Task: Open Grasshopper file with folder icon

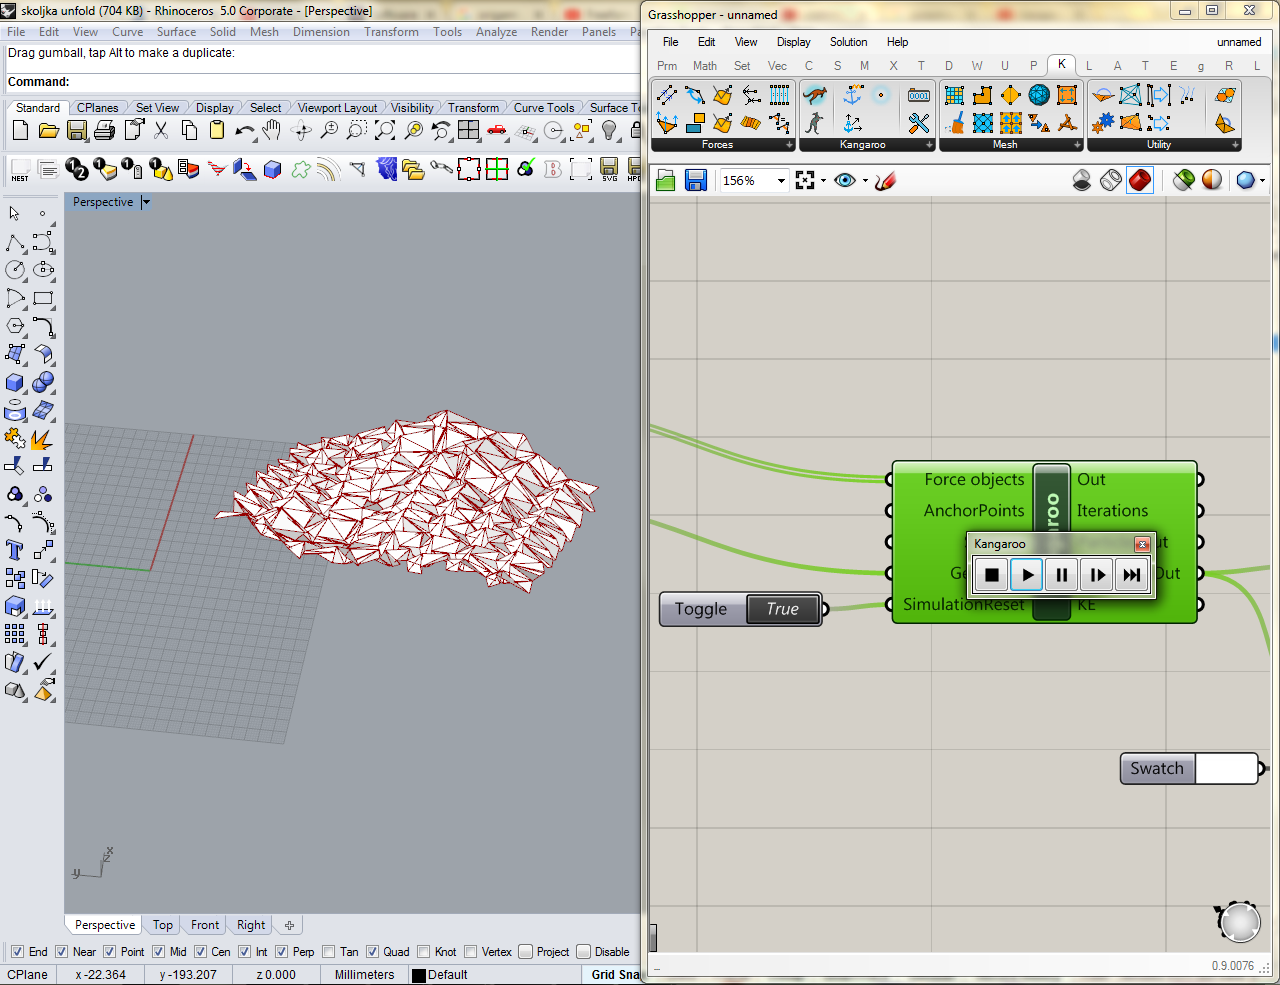Action: 666,181
